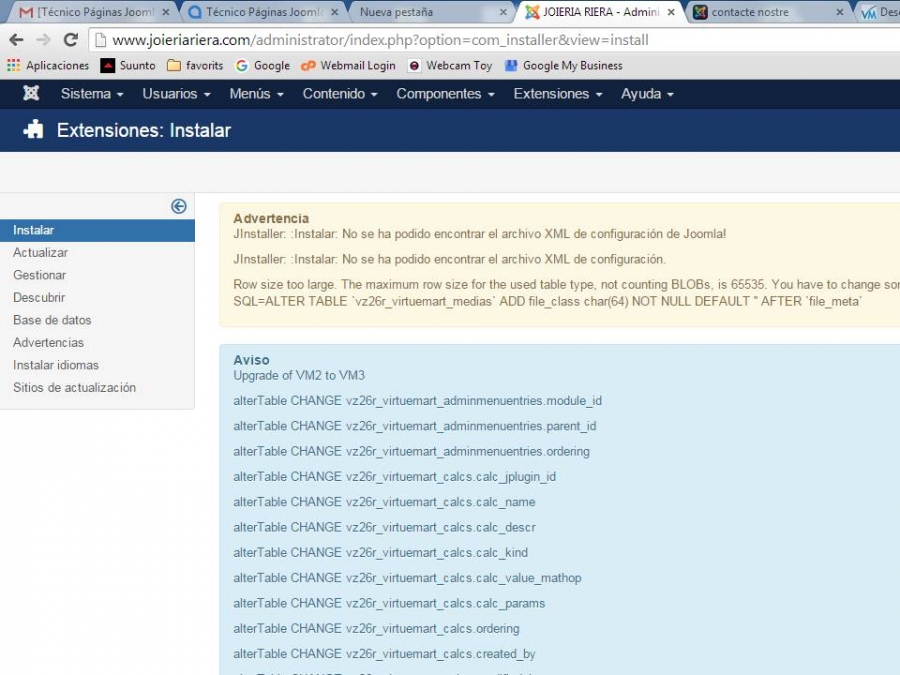Click the adminmenuentries.parent_id alterTable line

414,426
